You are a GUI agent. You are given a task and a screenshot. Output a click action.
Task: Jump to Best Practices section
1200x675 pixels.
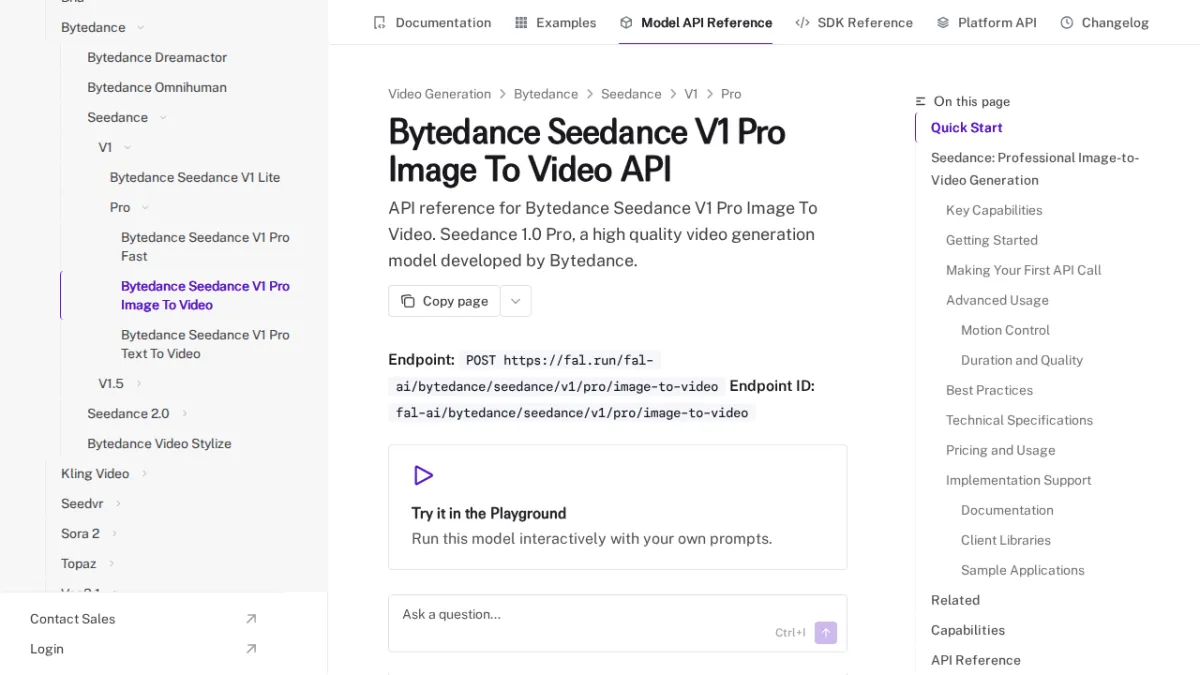[989, 390]
